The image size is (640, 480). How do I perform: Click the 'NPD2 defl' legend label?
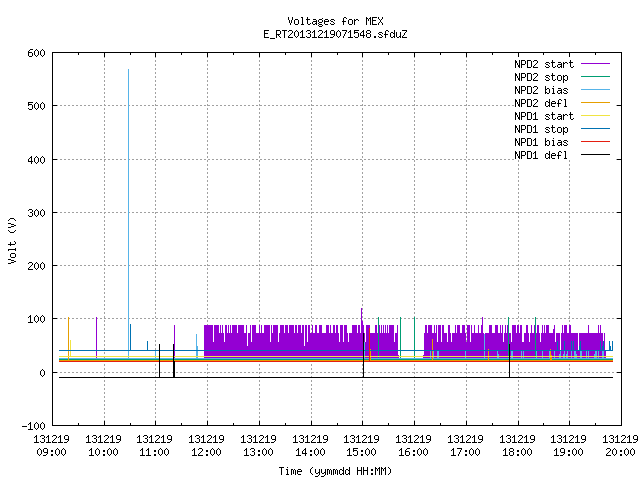pos(541,103)
